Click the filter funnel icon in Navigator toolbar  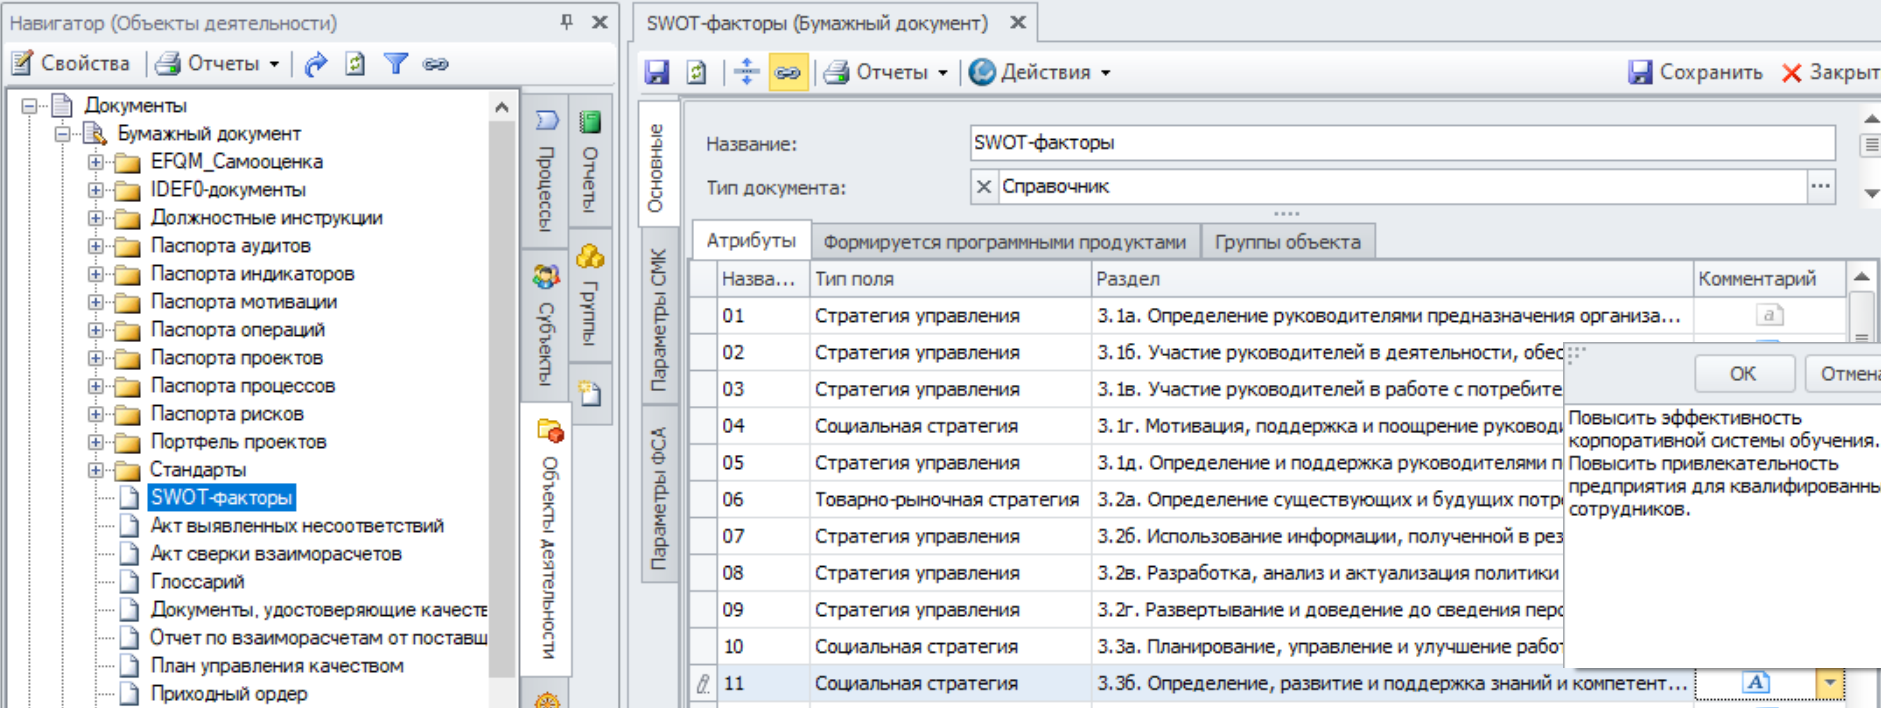[x=396, y=64]
